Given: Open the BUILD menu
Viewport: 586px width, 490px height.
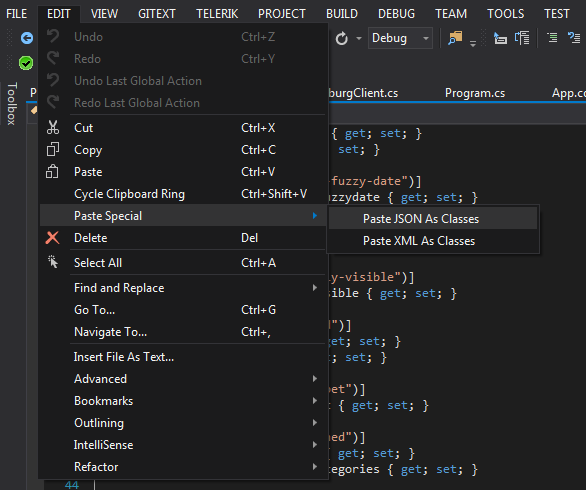Looking at the screenshot, I should [x=342, y=14].
